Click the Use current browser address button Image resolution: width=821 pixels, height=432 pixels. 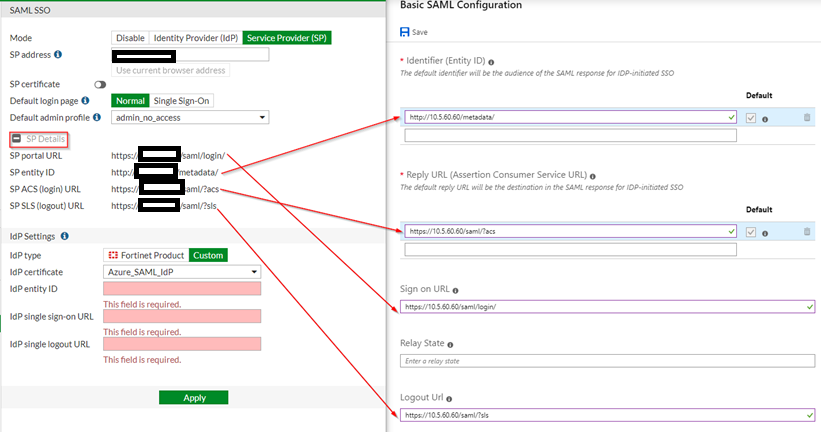(171, 70)
